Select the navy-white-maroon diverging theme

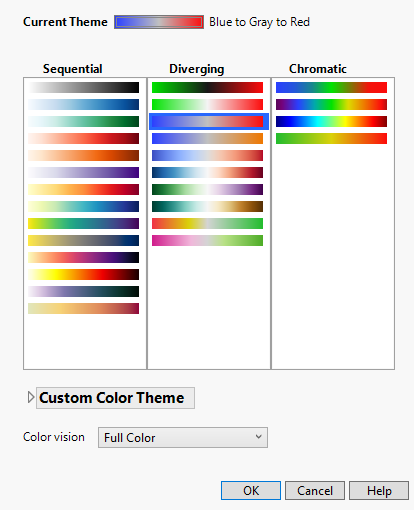click(207, 172)
